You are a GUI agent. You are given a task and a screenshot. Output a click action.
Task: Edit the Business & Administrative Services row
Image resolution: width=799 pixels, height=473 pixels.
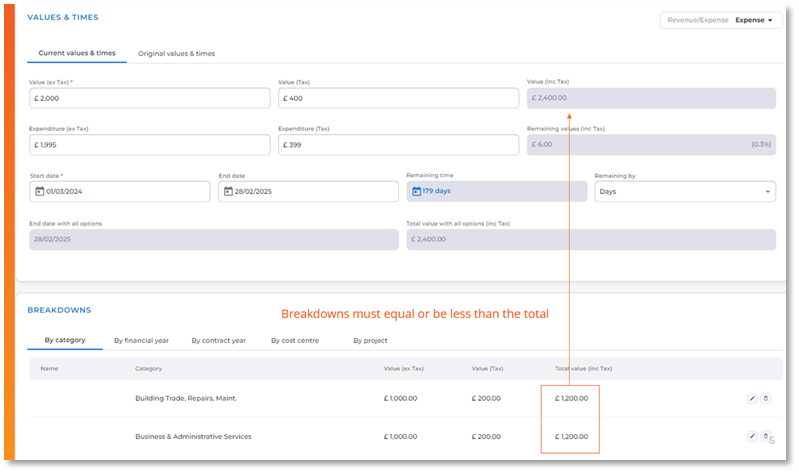[x=752, y=436]
